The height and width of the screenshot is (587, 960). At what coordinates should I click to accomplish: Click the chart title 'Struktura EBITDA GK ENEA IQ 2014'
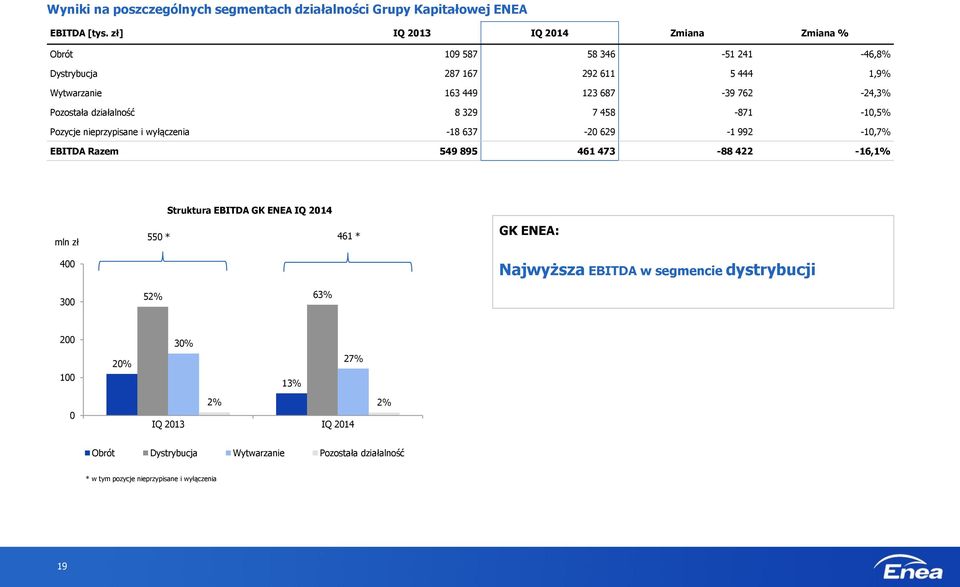click(x=250, y=211)
